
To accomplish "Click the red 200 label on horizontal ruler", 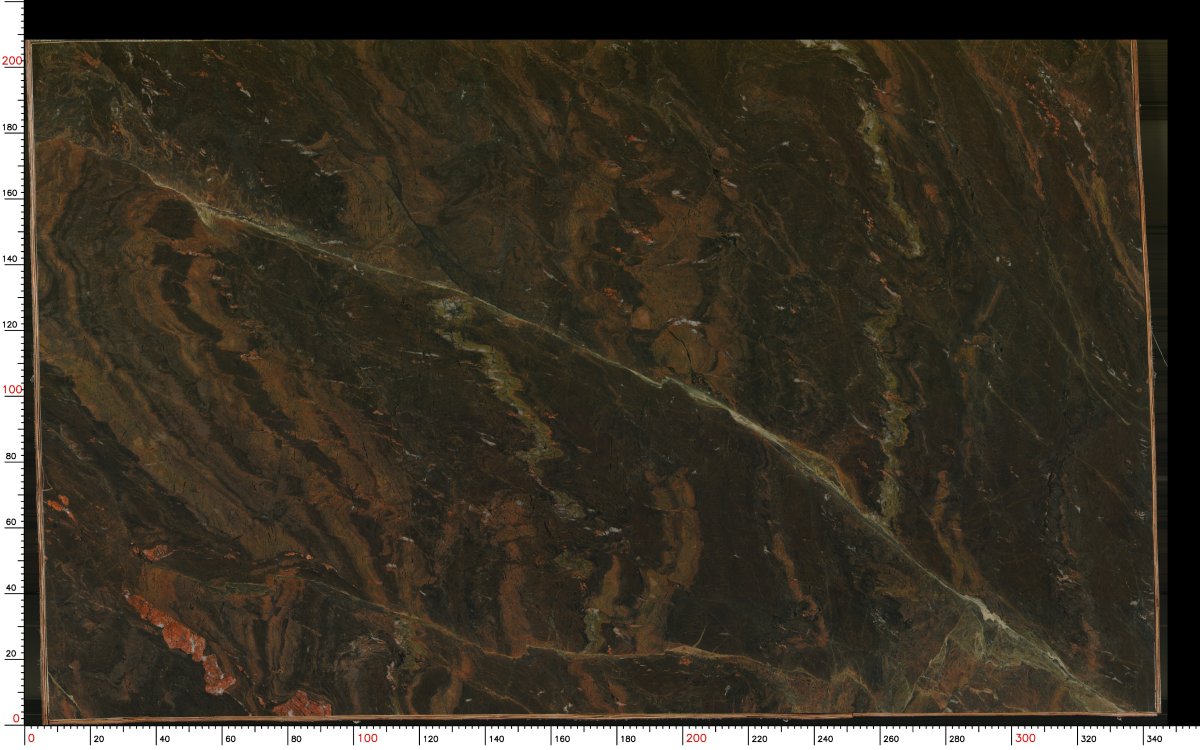I will coord(696,739).
